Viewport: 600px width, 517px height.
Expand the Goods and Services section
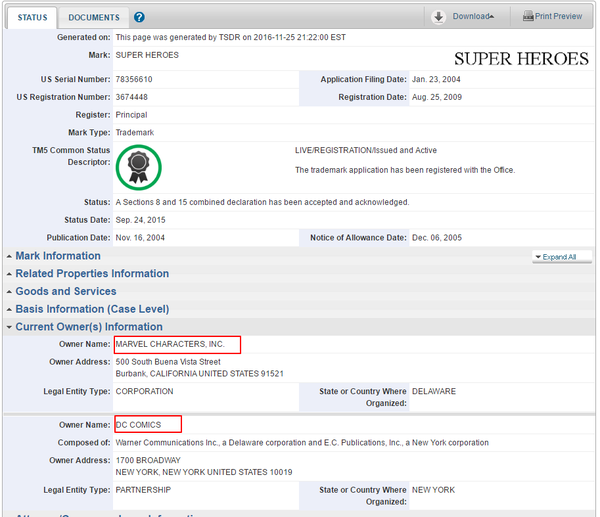[66, 291]
